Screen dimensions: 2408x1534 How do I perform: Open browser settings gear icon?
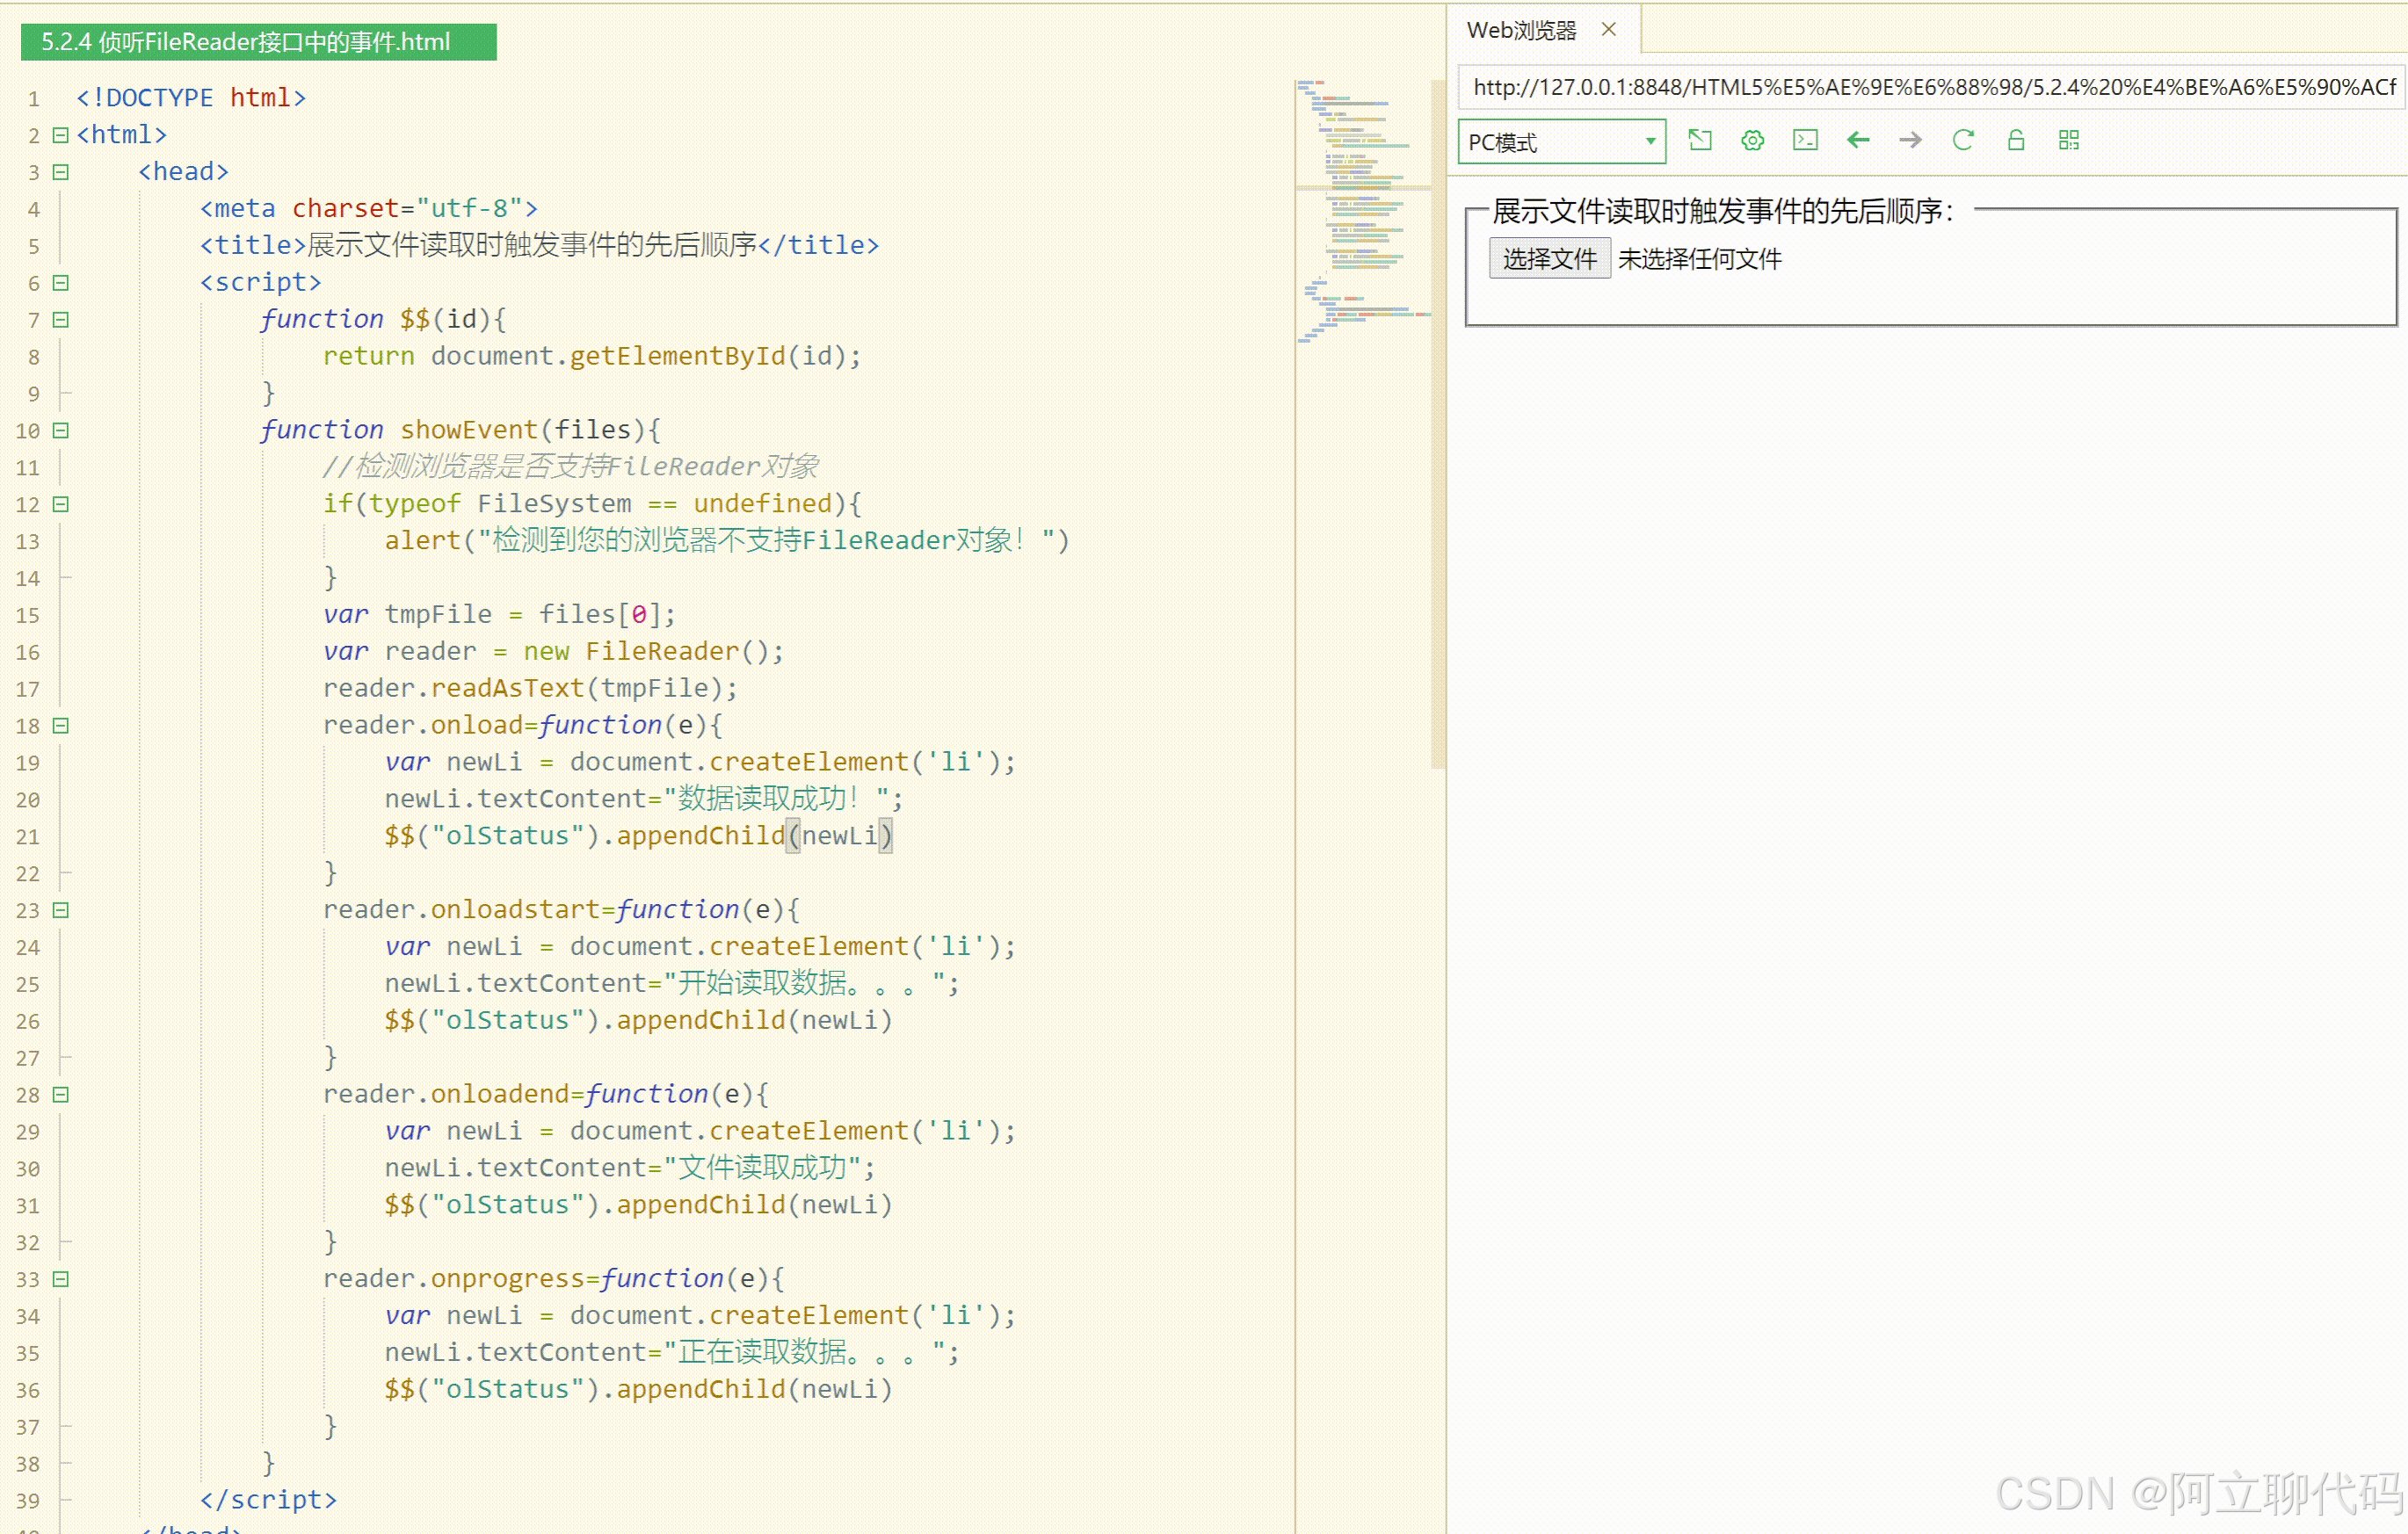click(x=1752, y=140)
